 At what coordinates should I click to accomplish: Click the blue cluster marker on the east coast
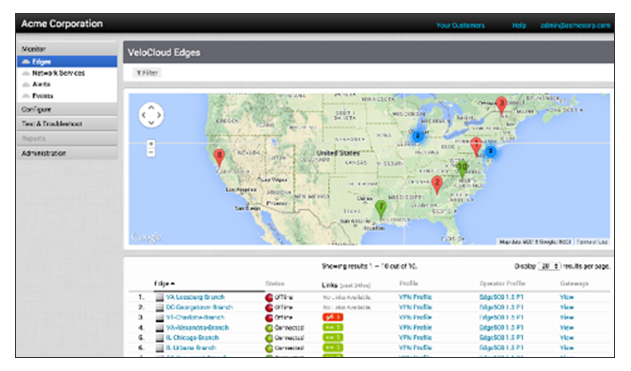(490, 151)
